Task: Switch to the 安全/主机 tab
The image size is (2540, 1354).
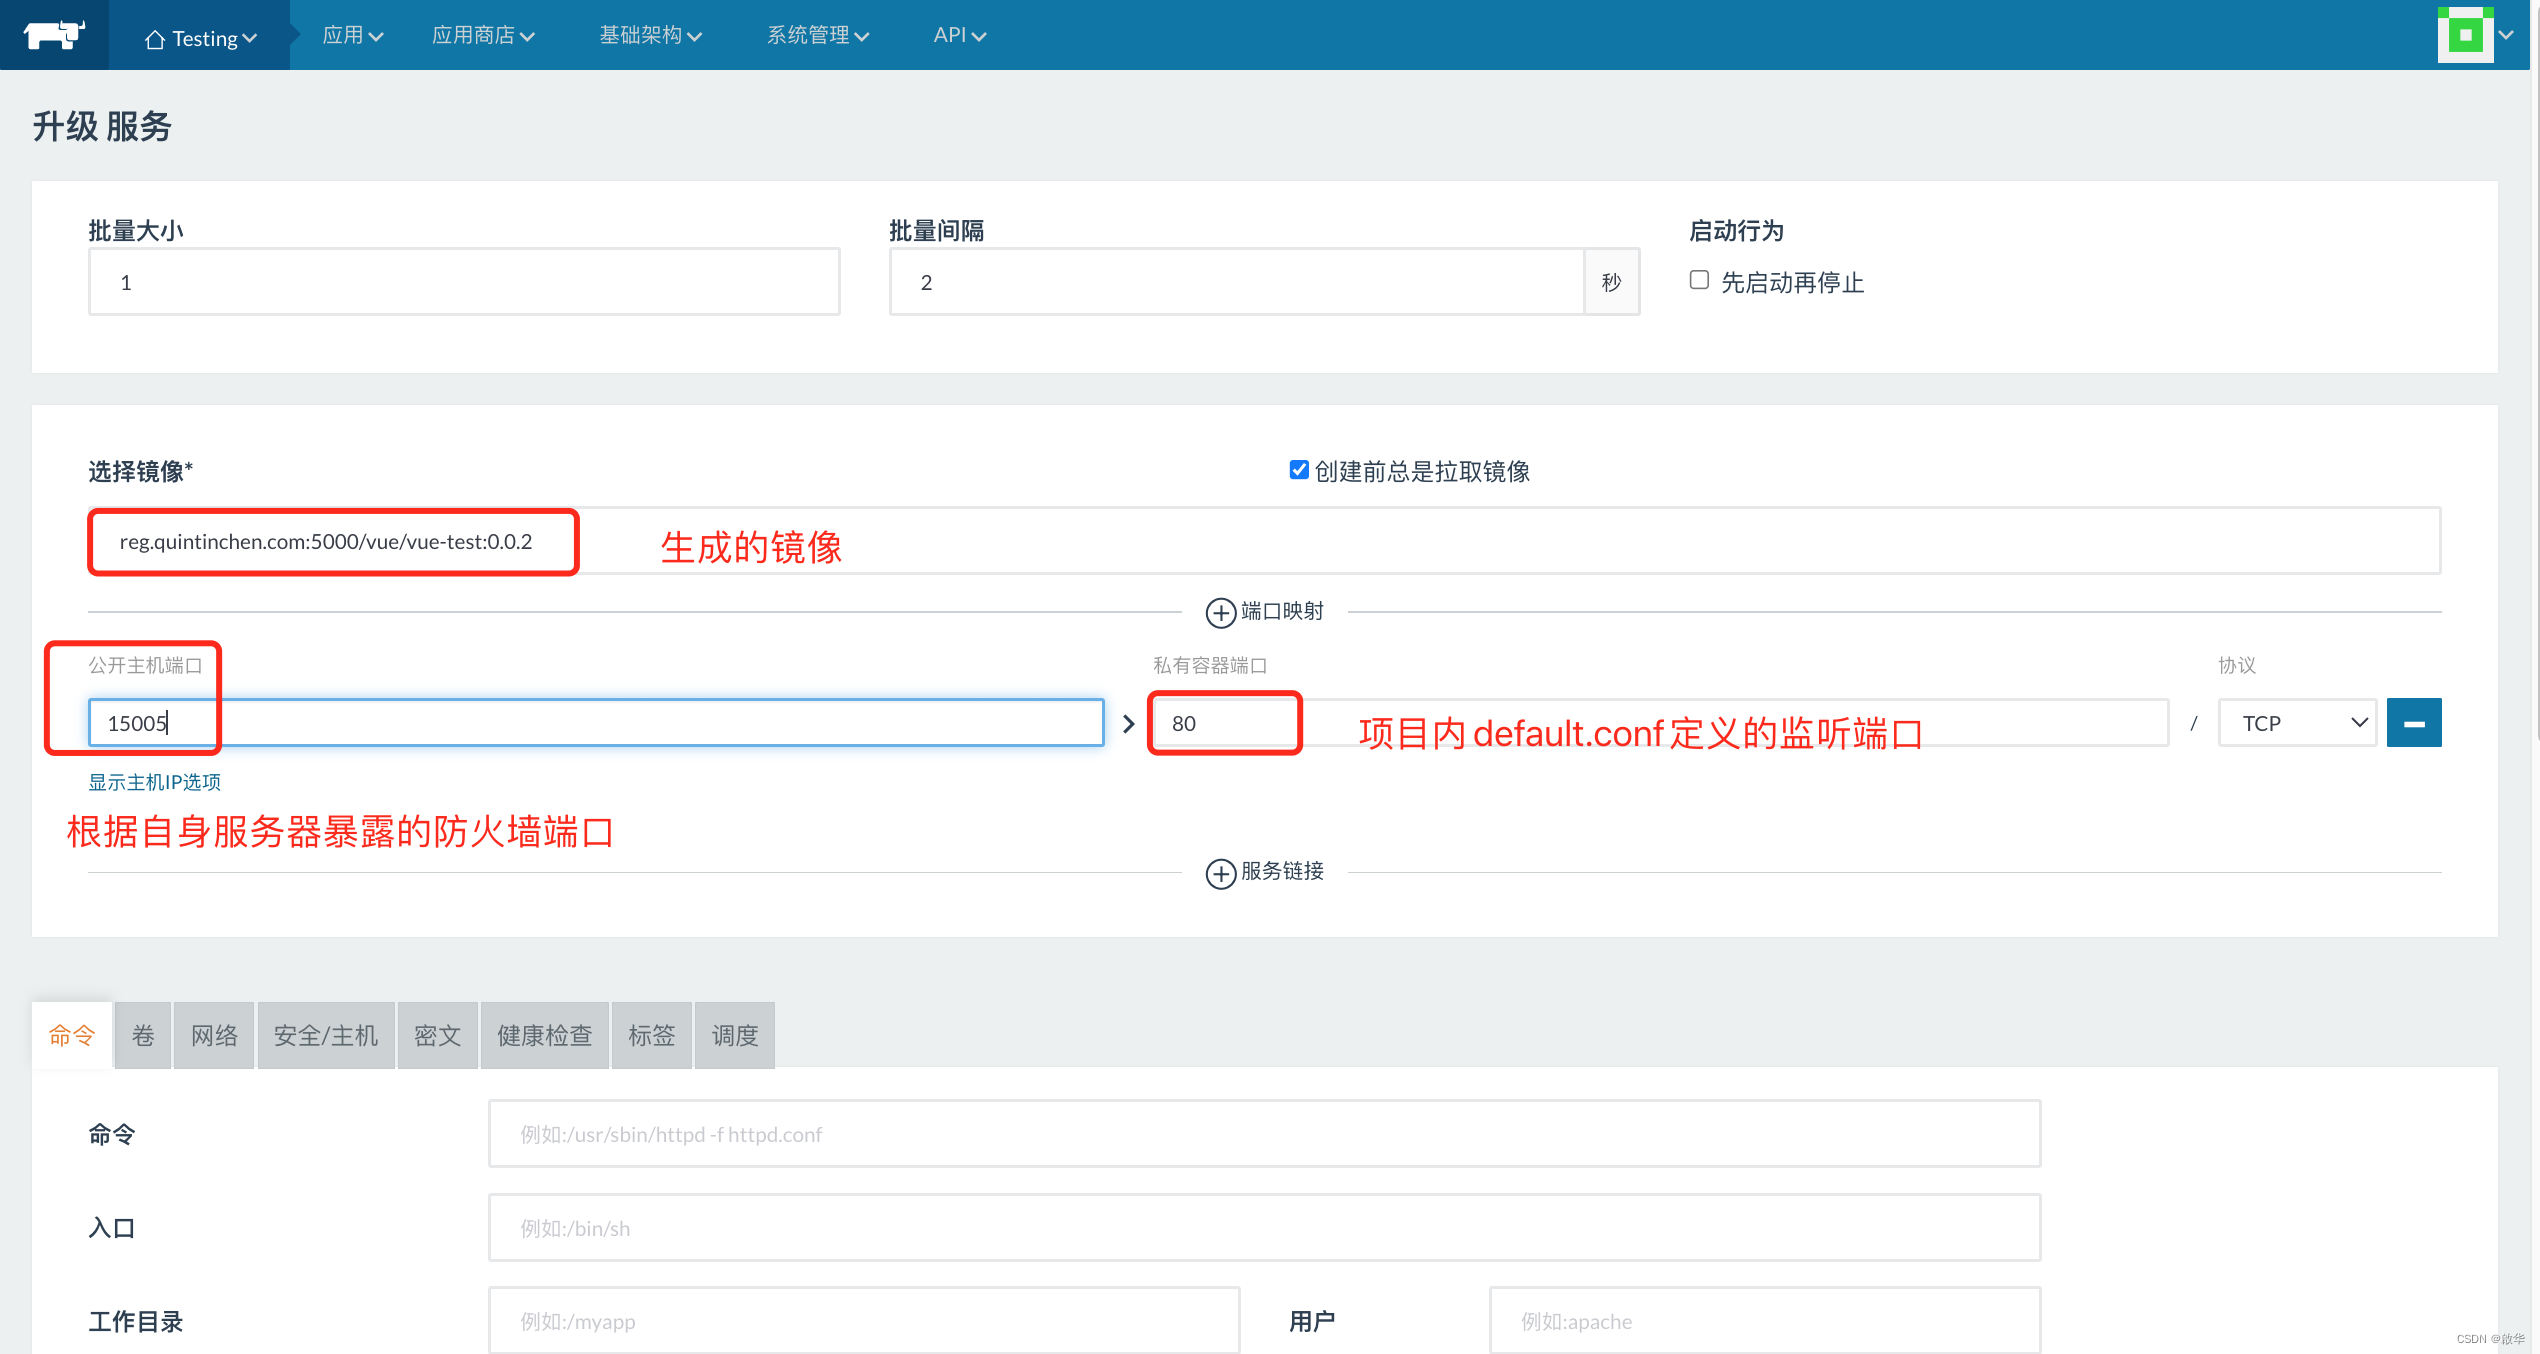Action: point(326,1035)
